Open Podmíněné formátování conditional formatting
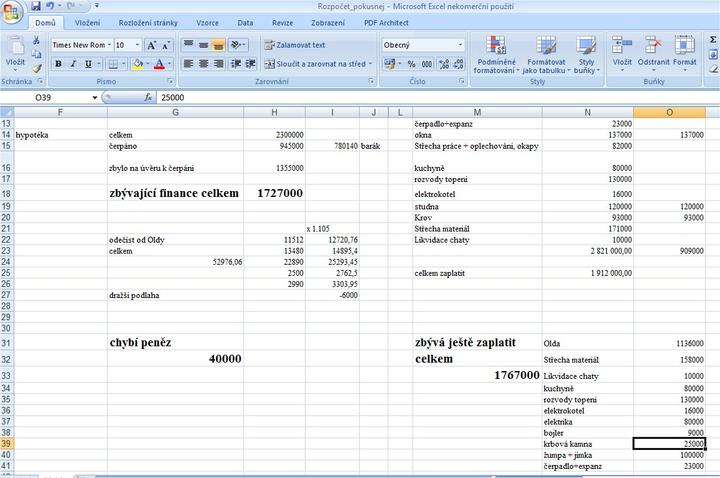This screenshot has width=720, height=478. pos(494,55)
